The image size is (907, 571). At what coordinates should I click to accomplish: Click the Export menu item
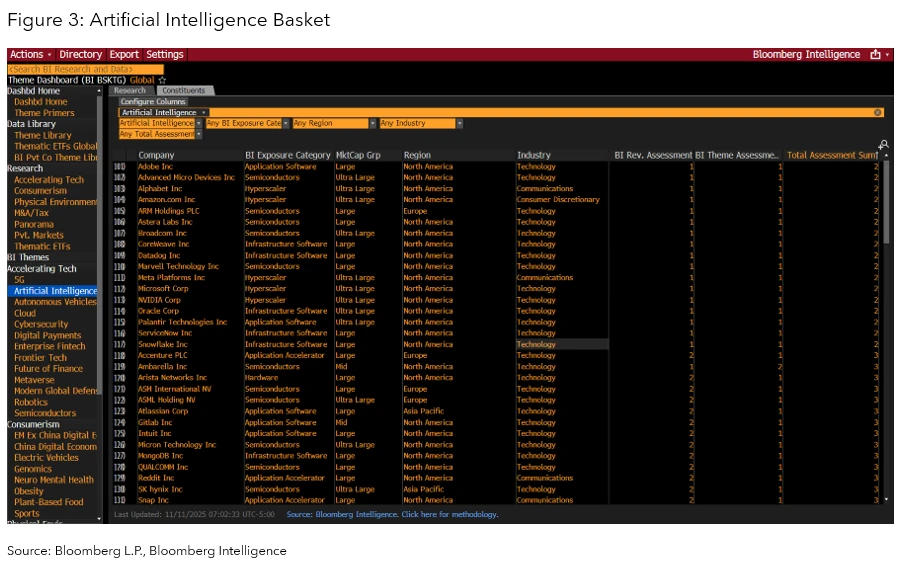124,54
